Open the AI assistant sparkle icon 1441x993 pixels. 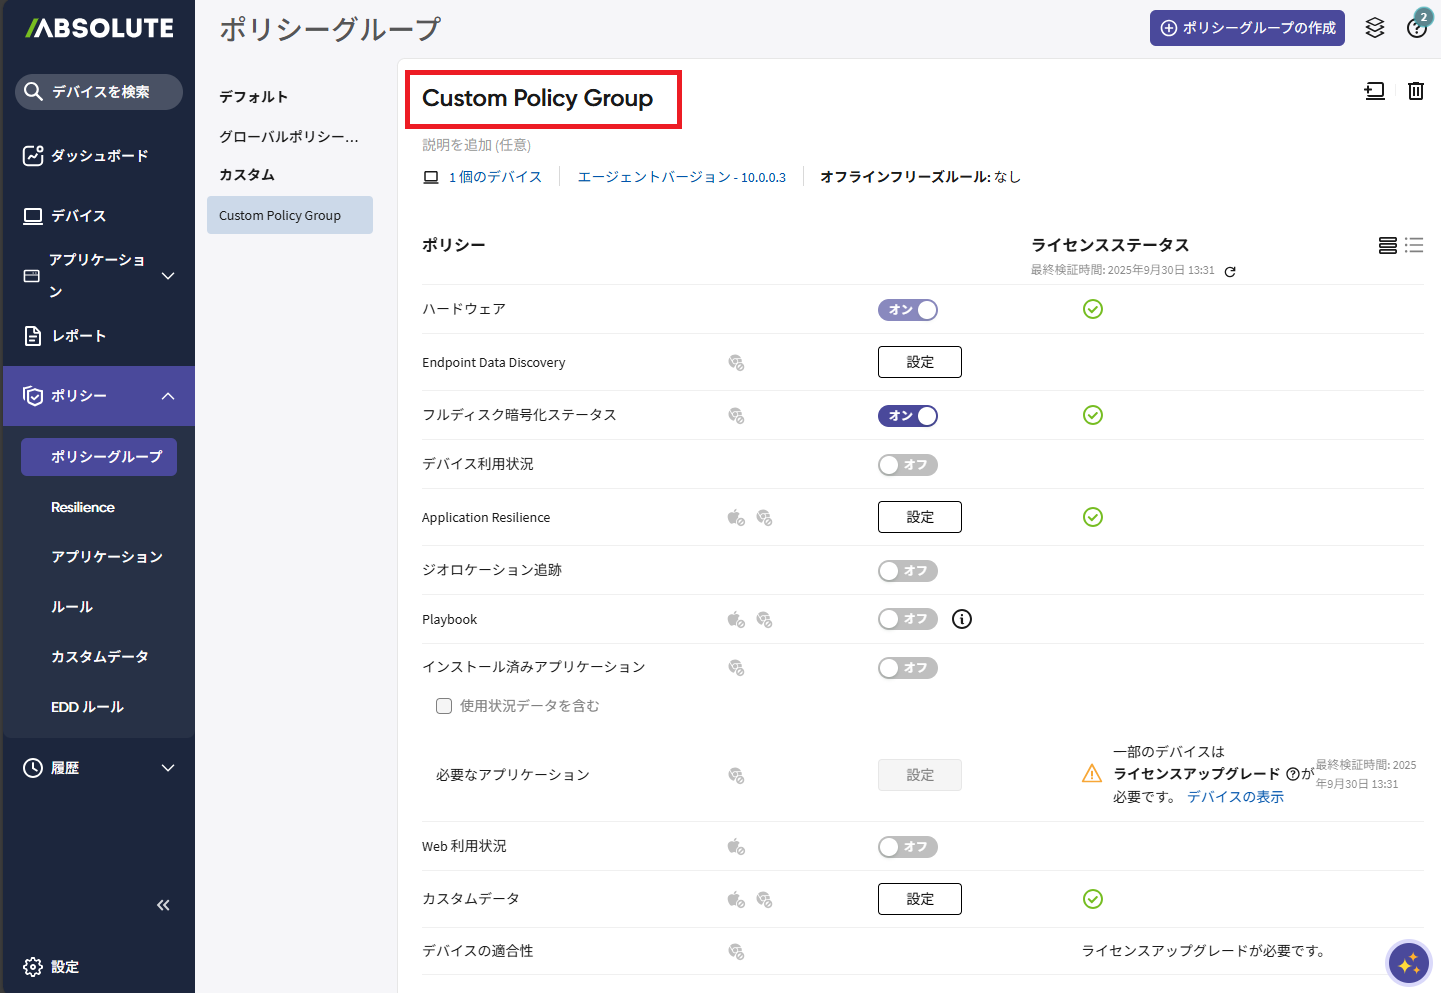coord(1409,963)
